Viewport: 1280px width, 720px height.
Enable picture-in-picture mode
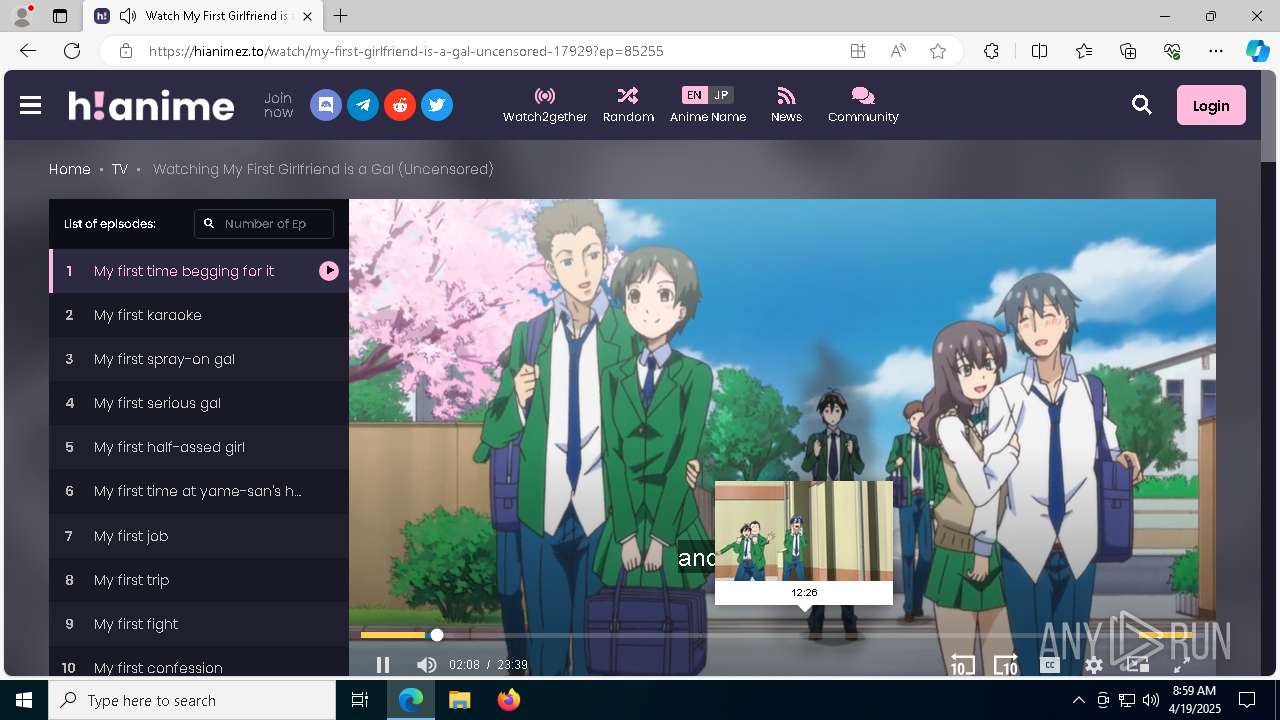coord(1138,665)
